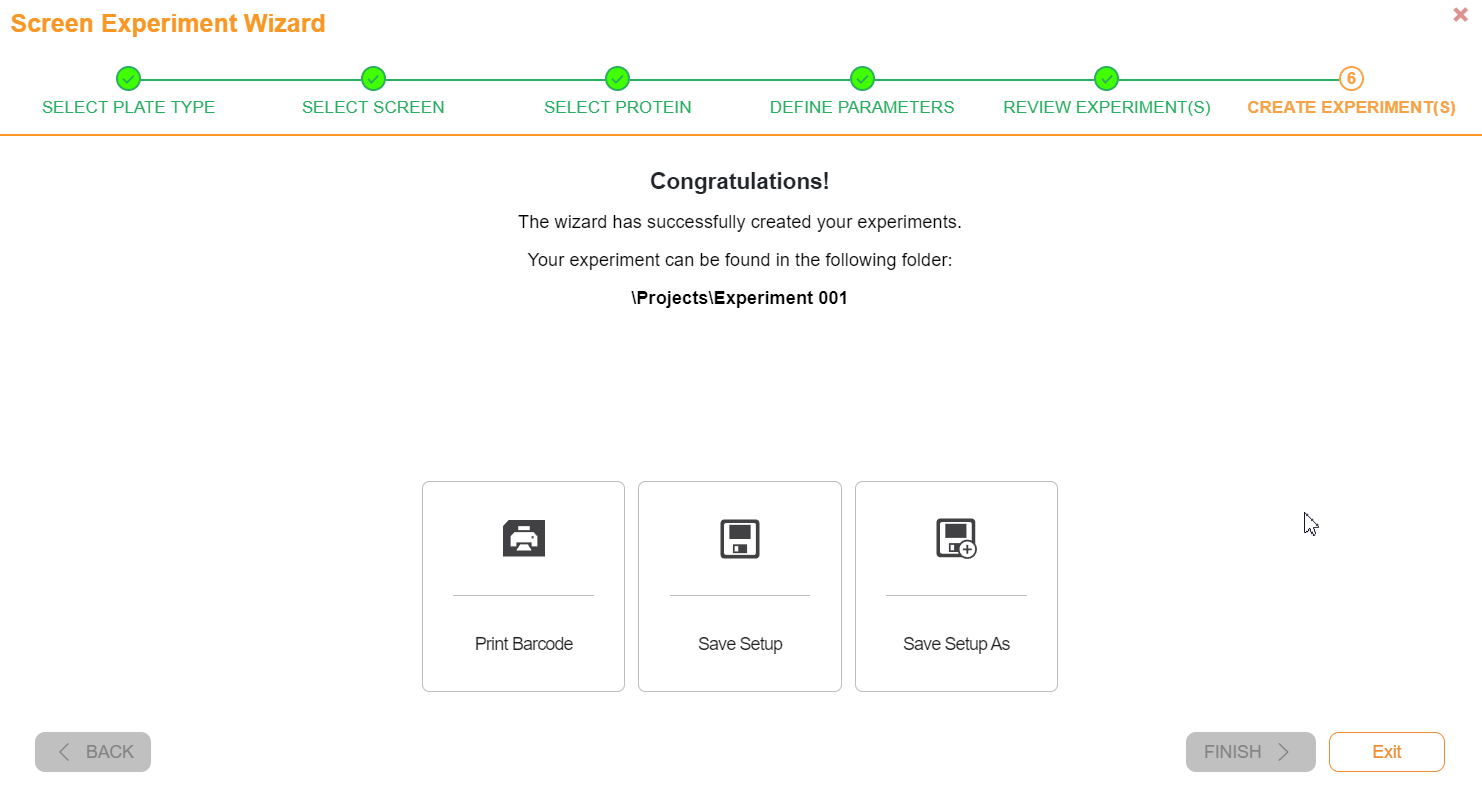Click the Experiment 001 folder path text
Viewport: 1482px width, 793px height.
(x=740, y=297)
